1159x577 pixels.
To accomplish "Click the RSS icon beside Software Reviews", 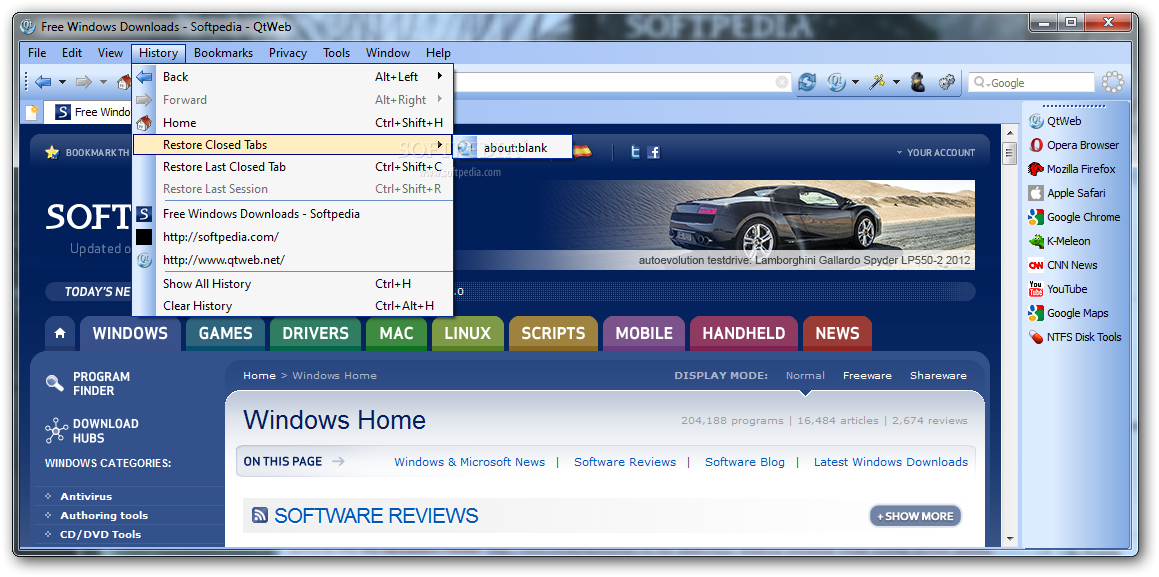I will [260, 515].
